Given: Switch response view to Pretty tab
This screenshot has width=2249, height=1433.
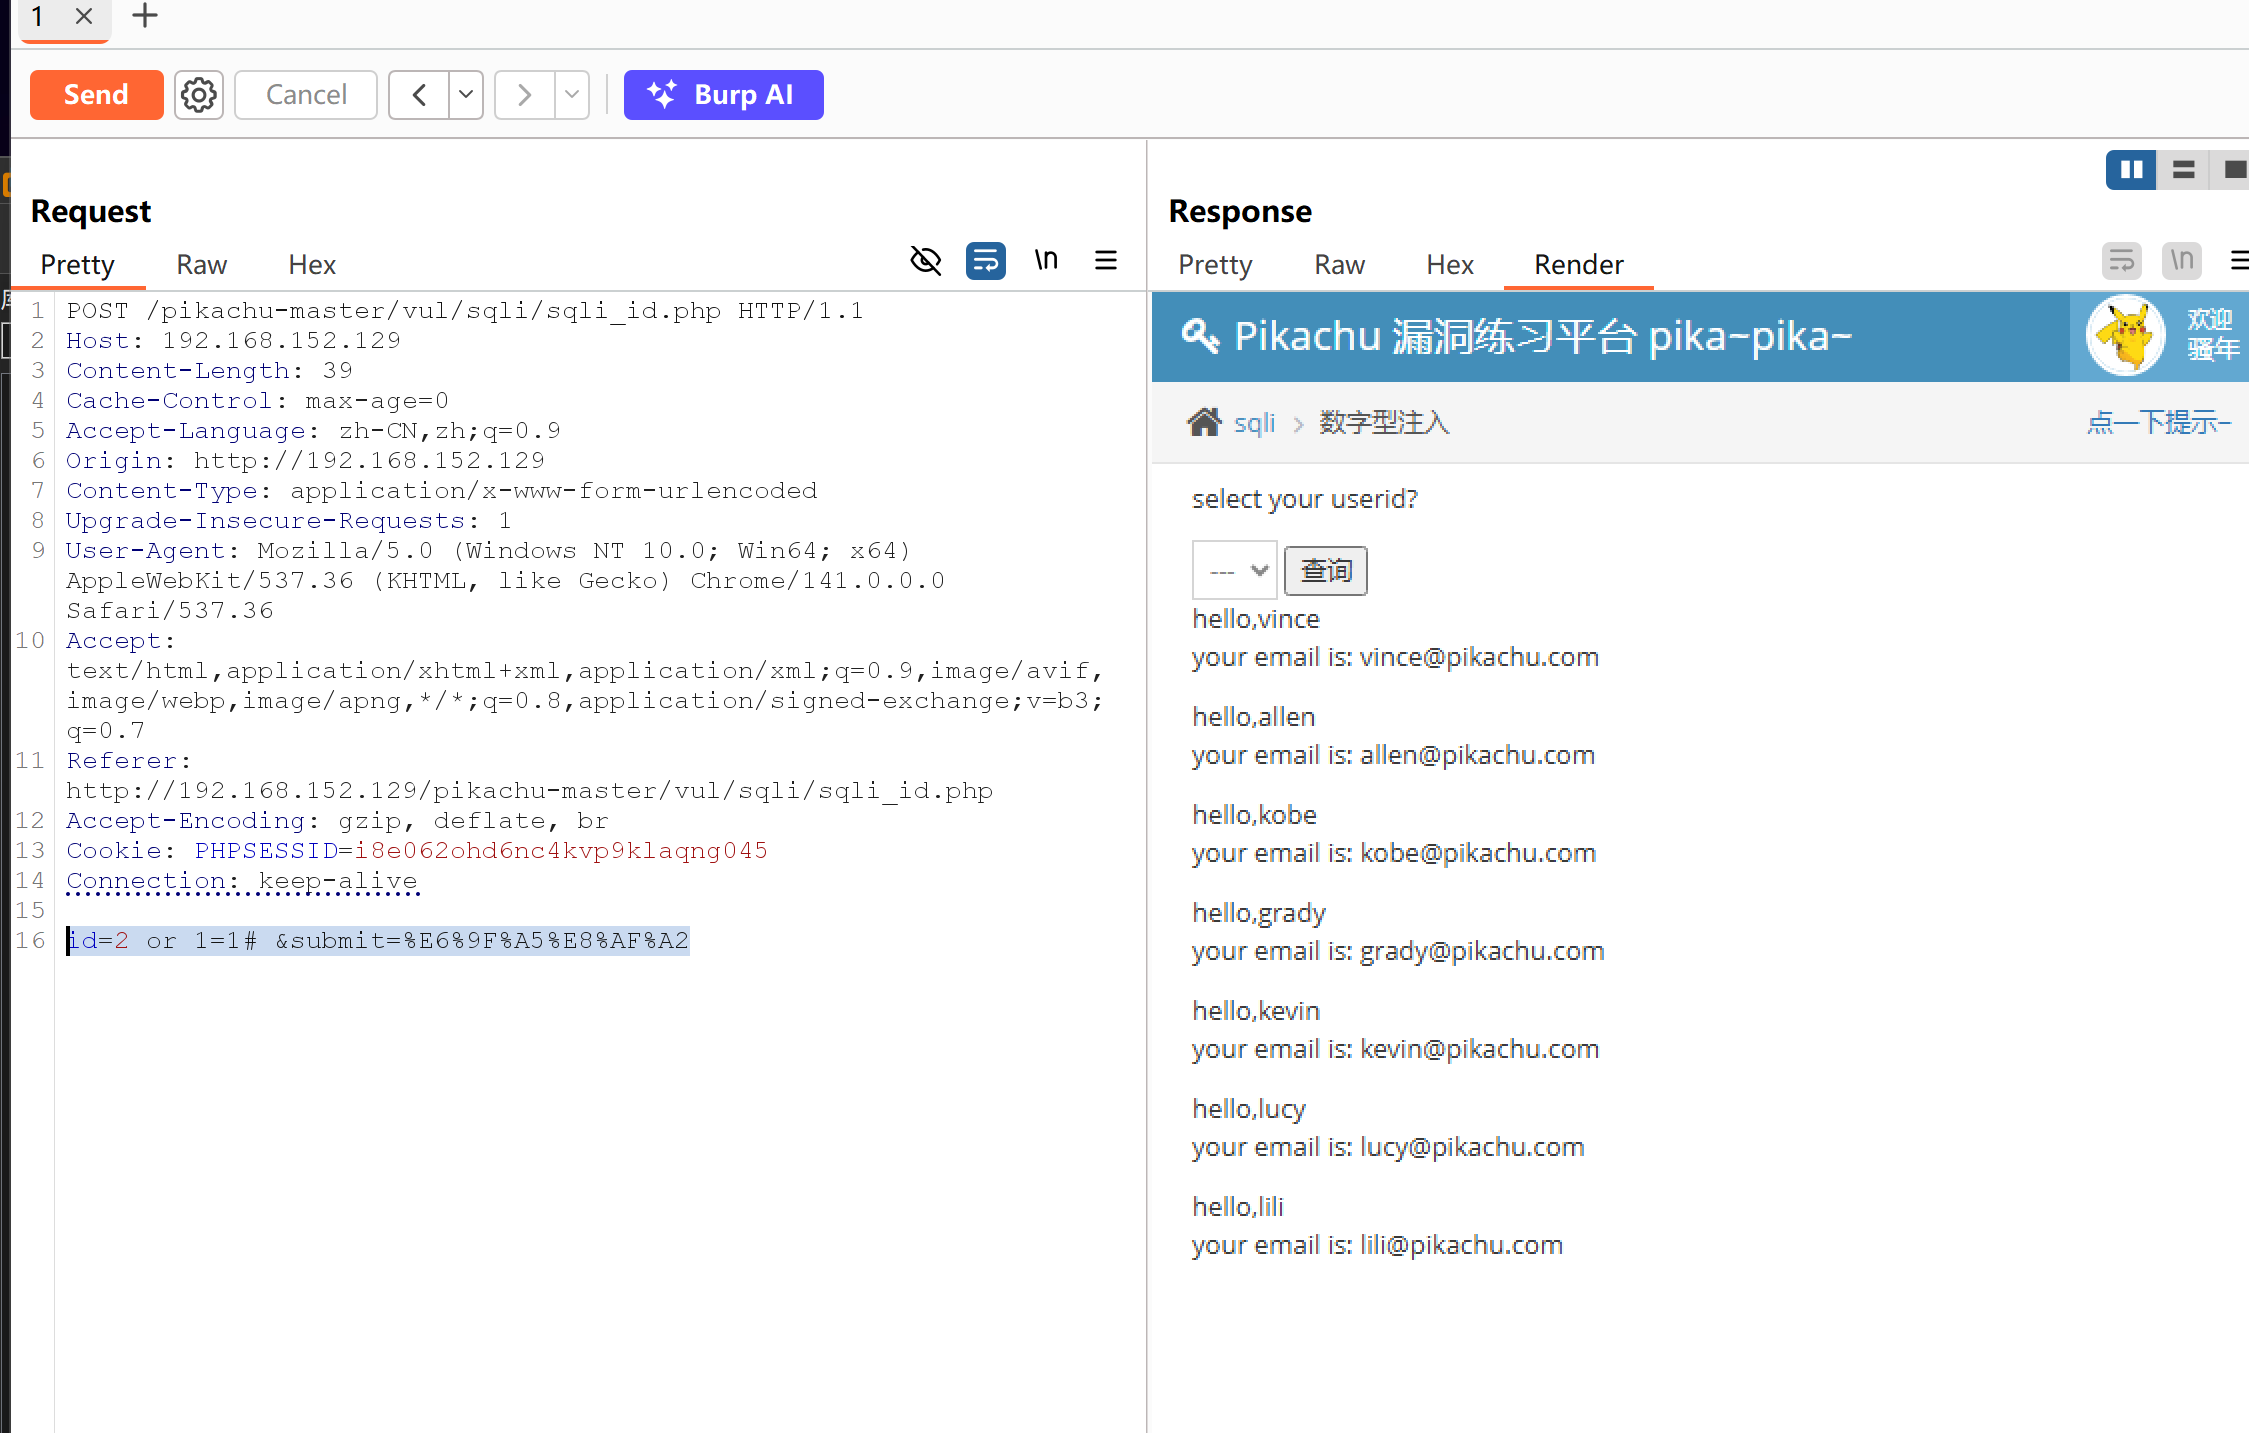Looking at the screenshot, I should [x=1215, y=264].
